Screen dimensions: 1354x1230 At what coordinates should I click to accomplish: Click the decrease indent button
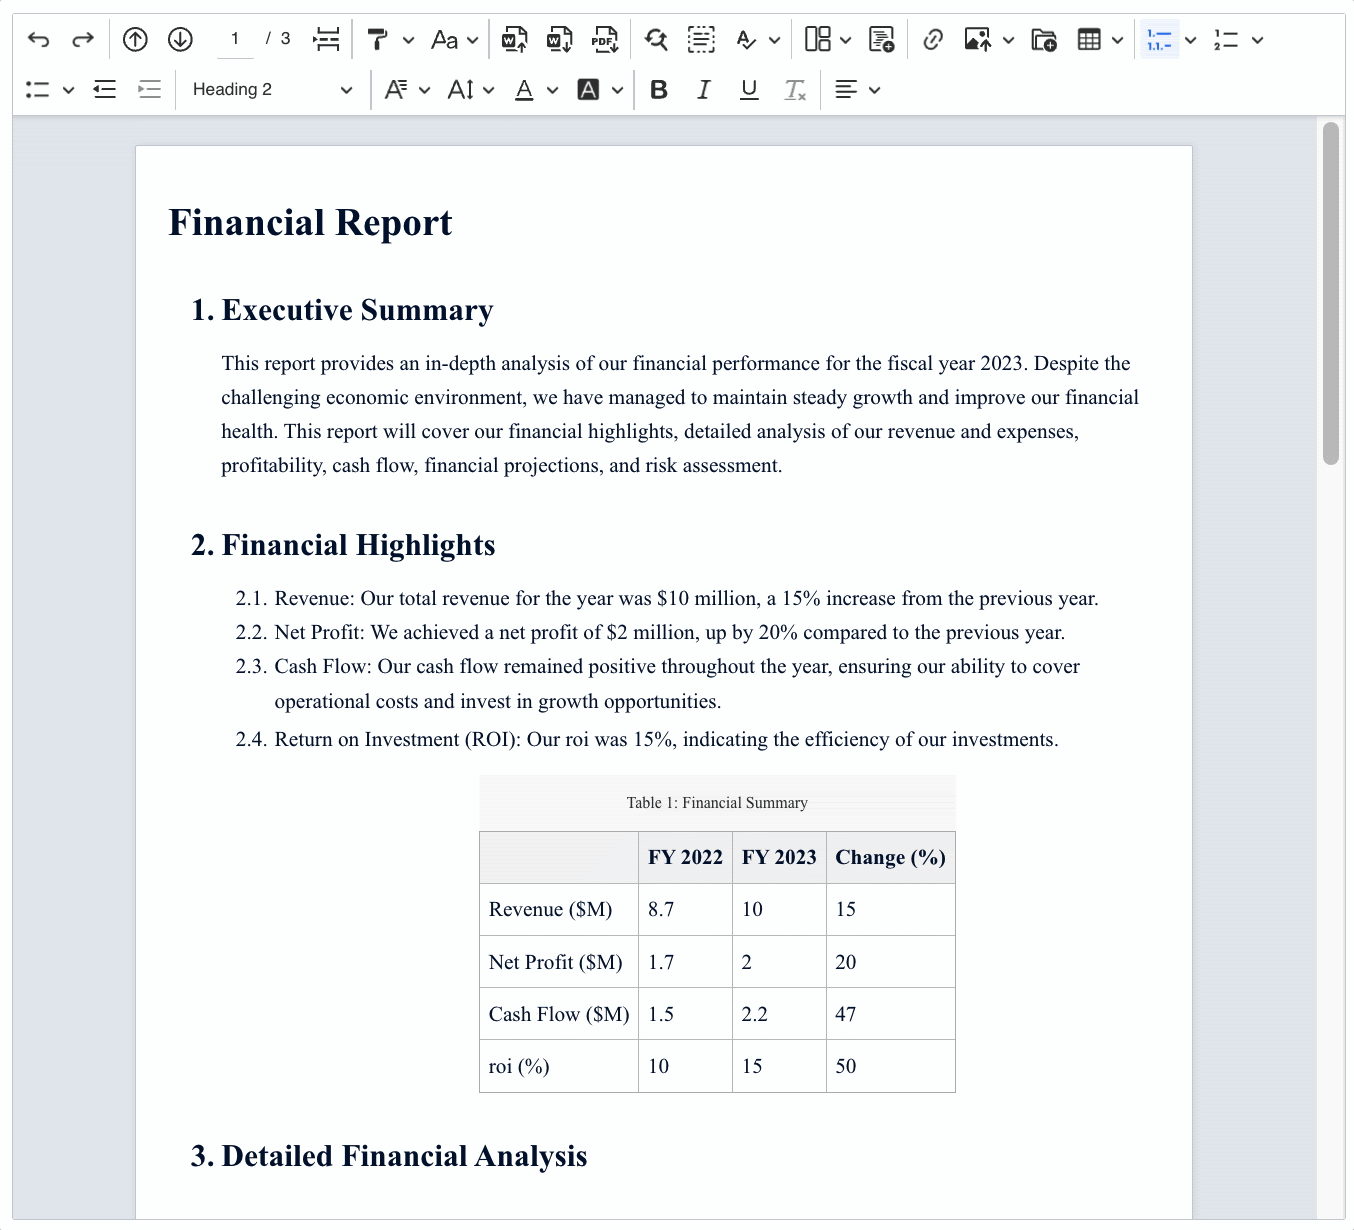105,90
